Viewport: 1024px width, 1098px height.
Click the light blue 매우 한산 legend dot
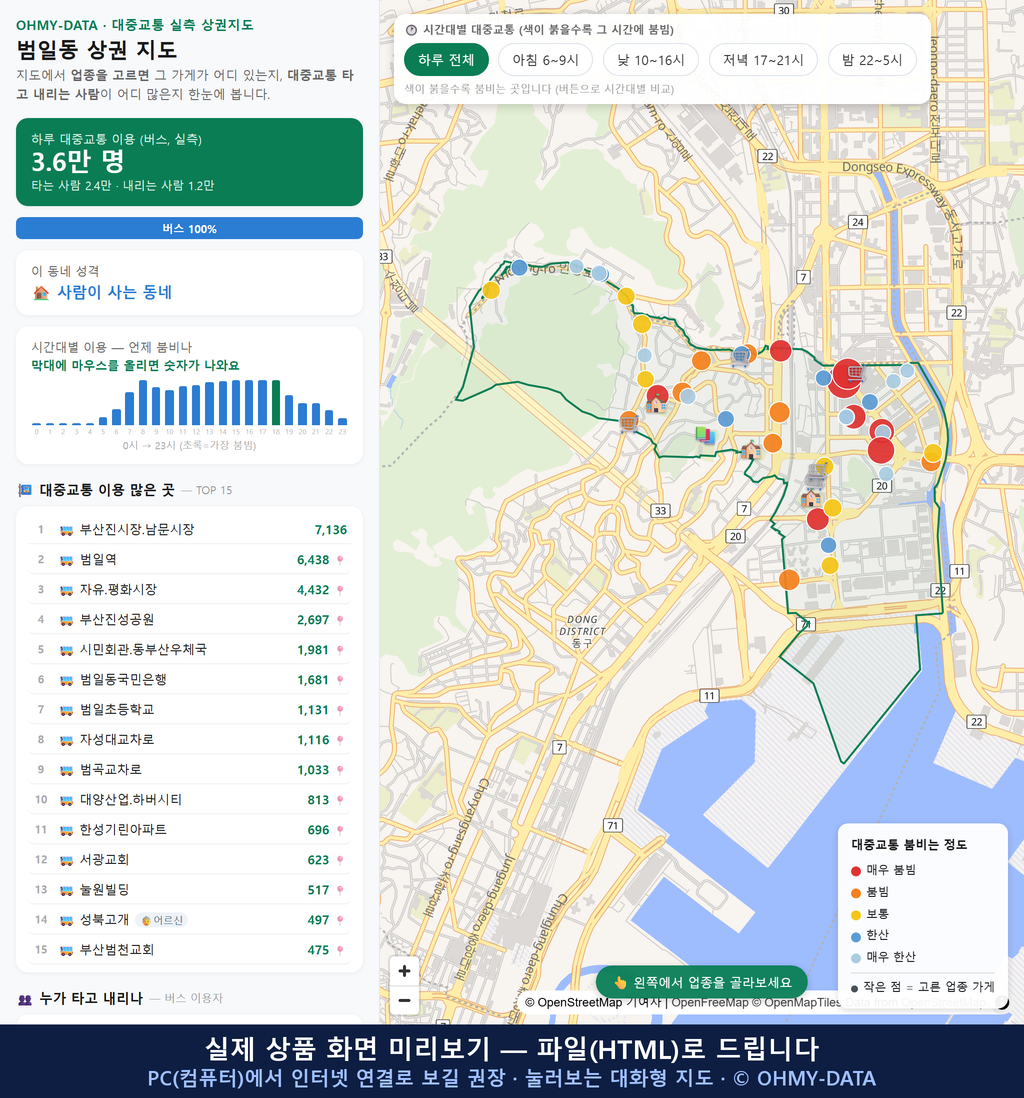855,958
